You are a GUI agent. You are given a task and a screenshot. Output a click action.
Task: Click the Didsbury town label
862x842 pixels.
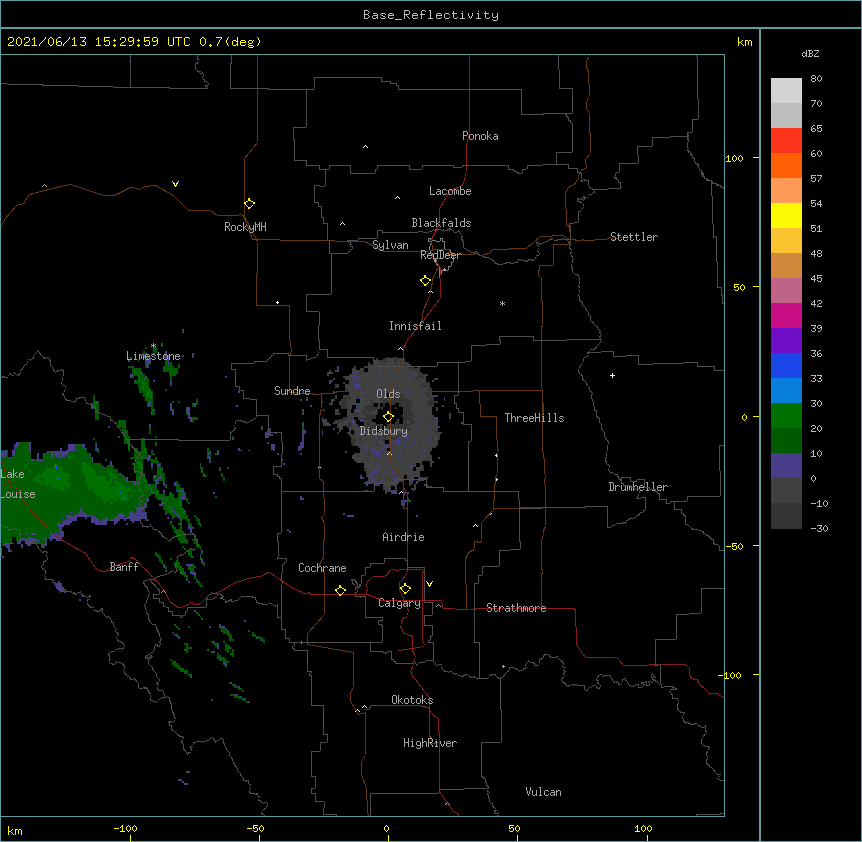384,431
